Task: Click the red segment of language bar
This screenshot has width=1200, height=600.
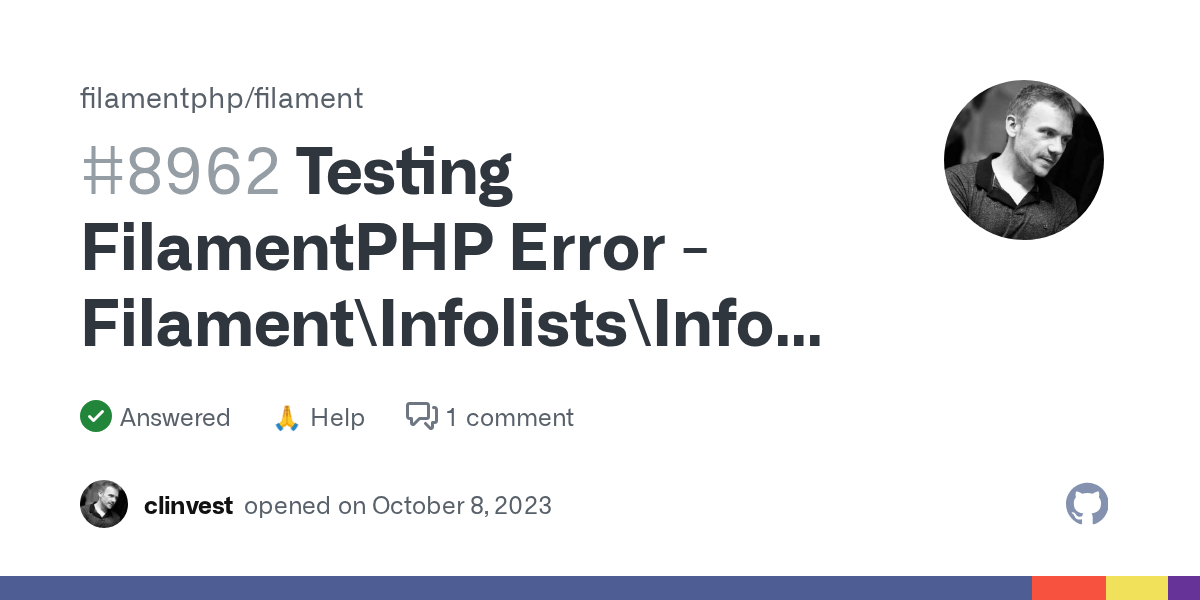Action: point(1068,588)
